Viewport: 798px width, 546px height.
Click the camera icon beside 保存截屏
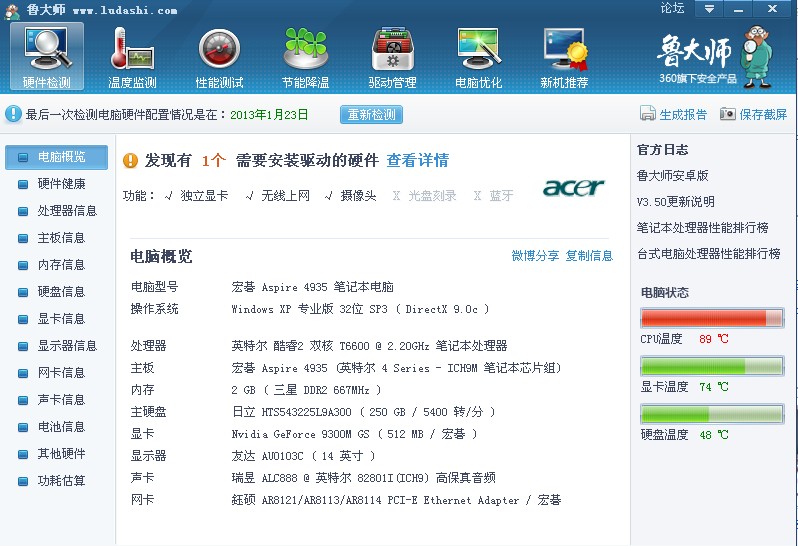coord(728,113)
